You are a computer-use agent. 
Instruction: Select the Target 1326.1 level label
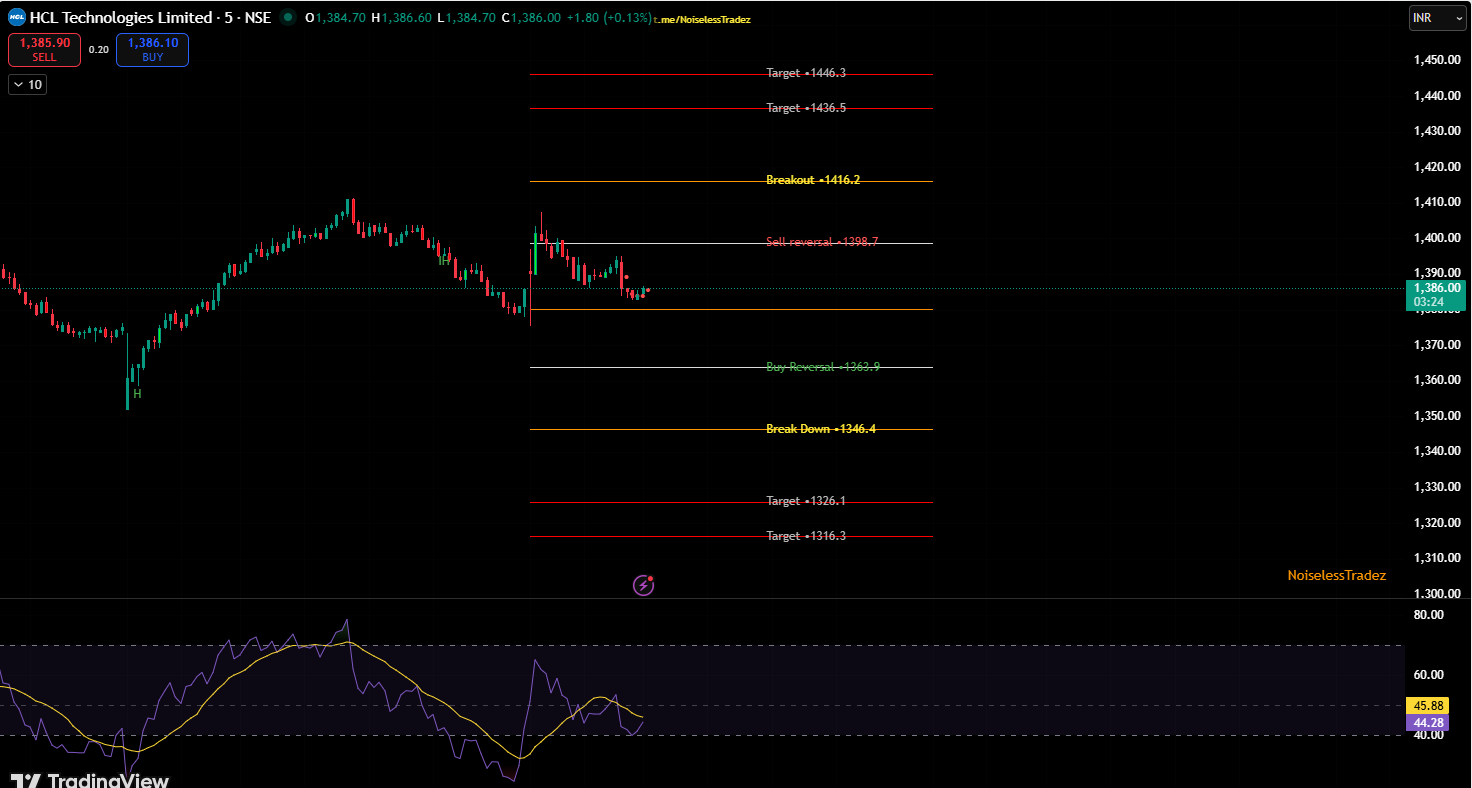point(806,501)
